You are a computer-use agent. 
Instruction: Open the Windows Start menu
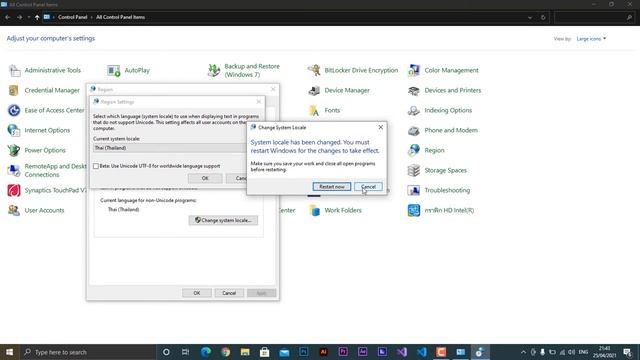pos(9,352)
